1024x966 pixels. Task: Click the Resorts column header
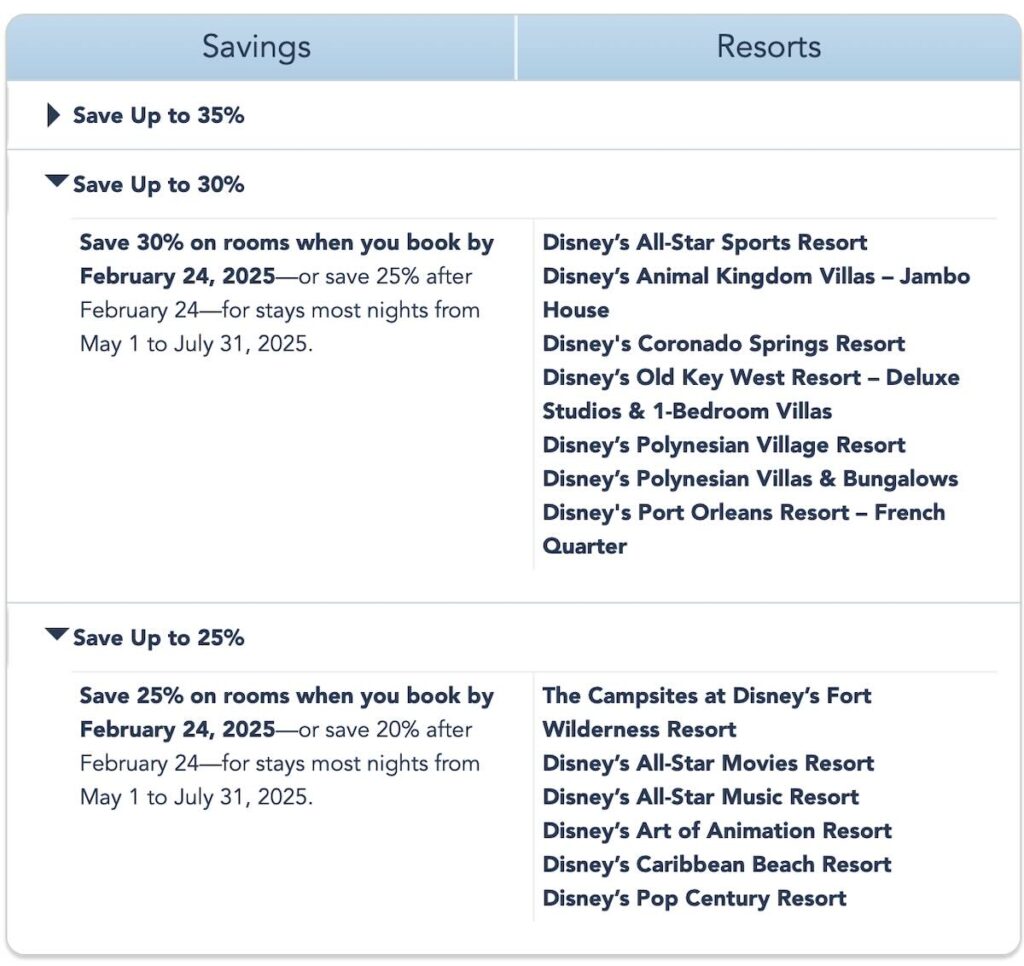[x=769, y=47]
